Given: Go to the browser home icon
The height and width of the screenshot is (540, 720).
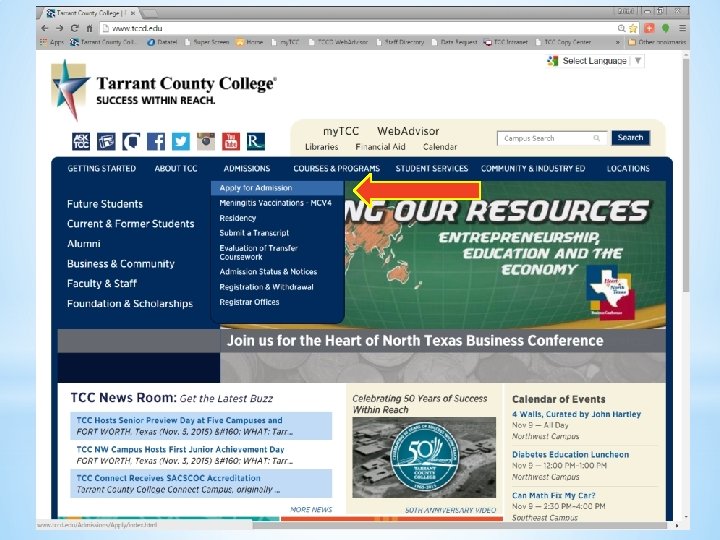Looking at the screenshot, I should click(x=89, y=28).
